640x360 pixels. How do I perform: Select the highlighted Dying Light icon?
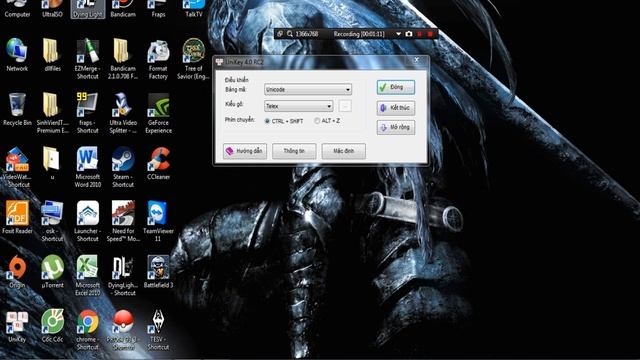[x=87, y=9]
